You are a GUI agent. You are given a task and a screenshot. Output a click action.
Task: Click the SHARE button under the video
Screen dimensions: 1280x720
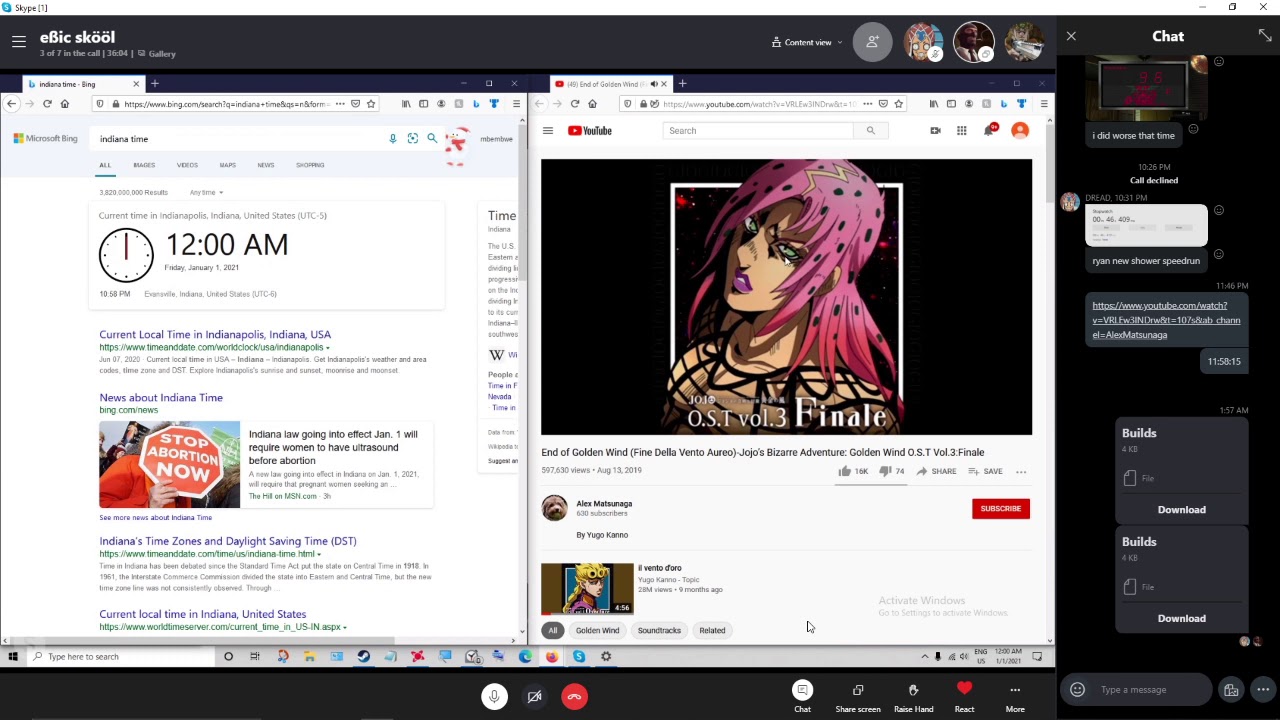(936, 471)
